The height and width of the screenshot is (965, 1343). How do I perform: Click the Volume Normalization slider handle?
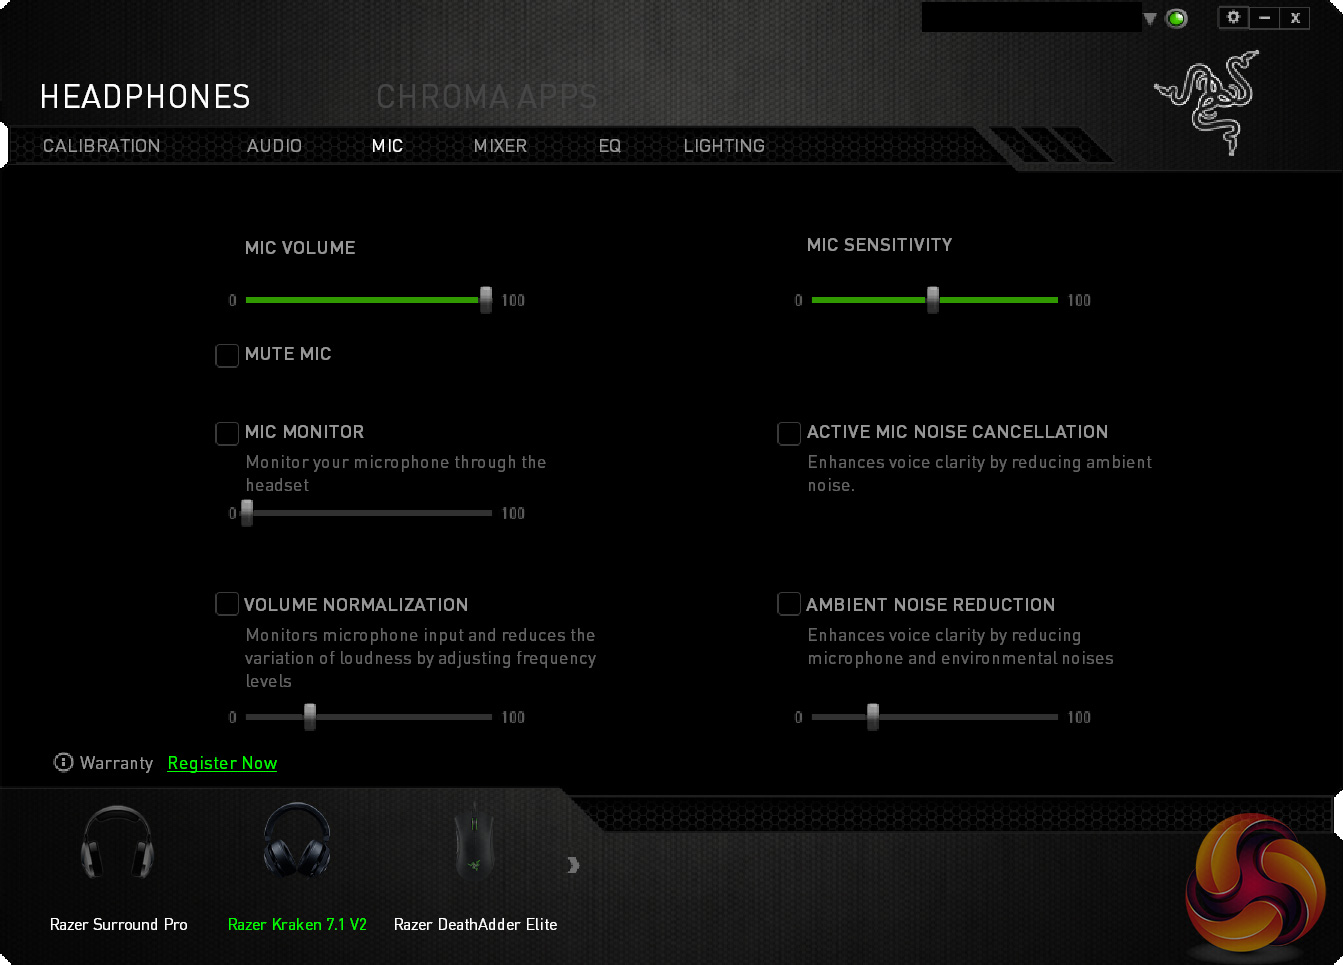click(x=310, y=717)
